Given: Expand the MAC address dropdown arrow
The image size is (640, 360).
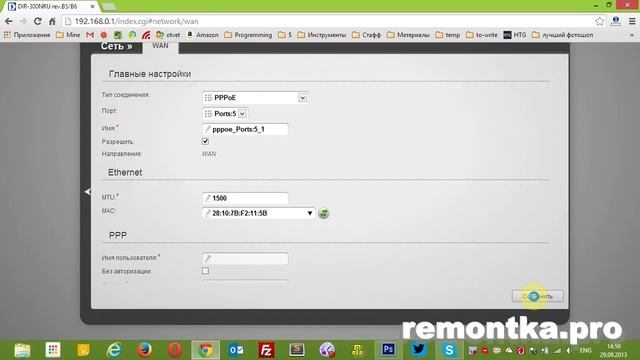Looking at the screenshot, I should pos(310,213).
